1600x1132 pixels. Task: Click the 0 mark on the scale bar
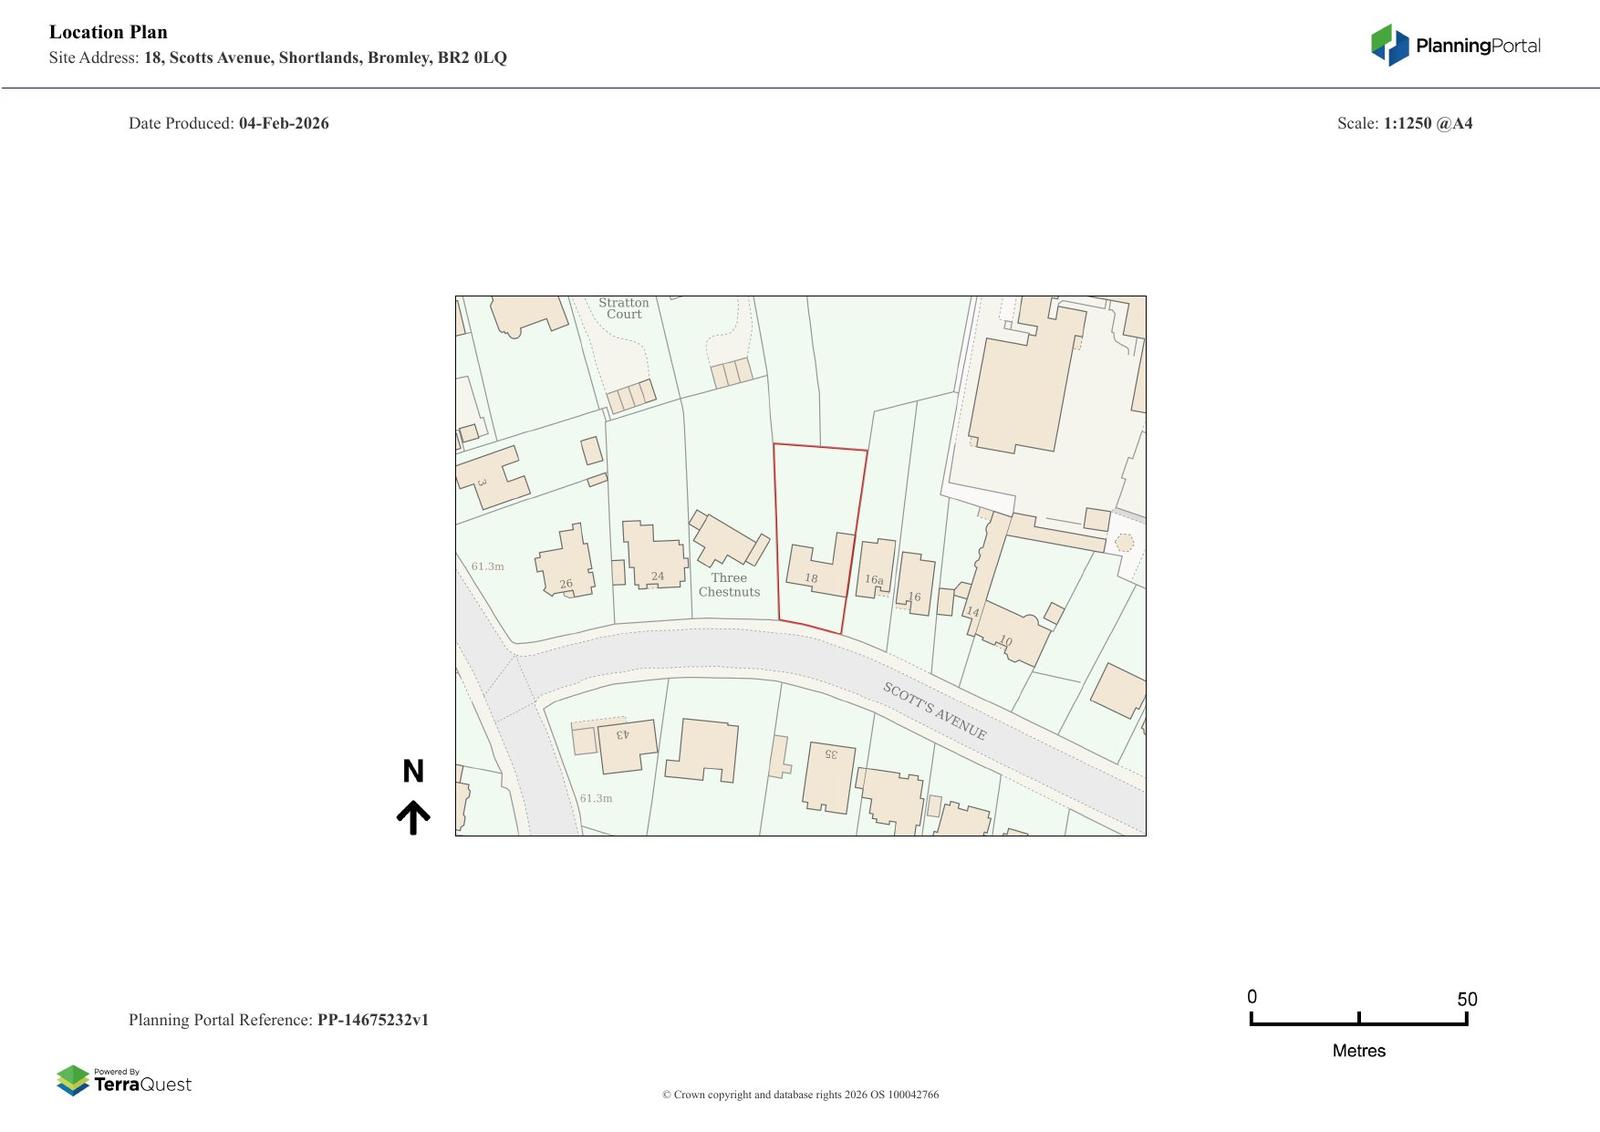(x=1252, y=997)
